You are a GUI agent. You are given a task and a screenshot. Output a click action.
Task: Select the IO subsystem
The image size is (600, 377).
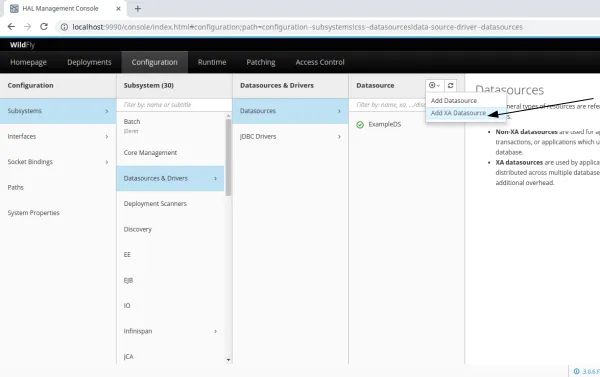(170, 305)
